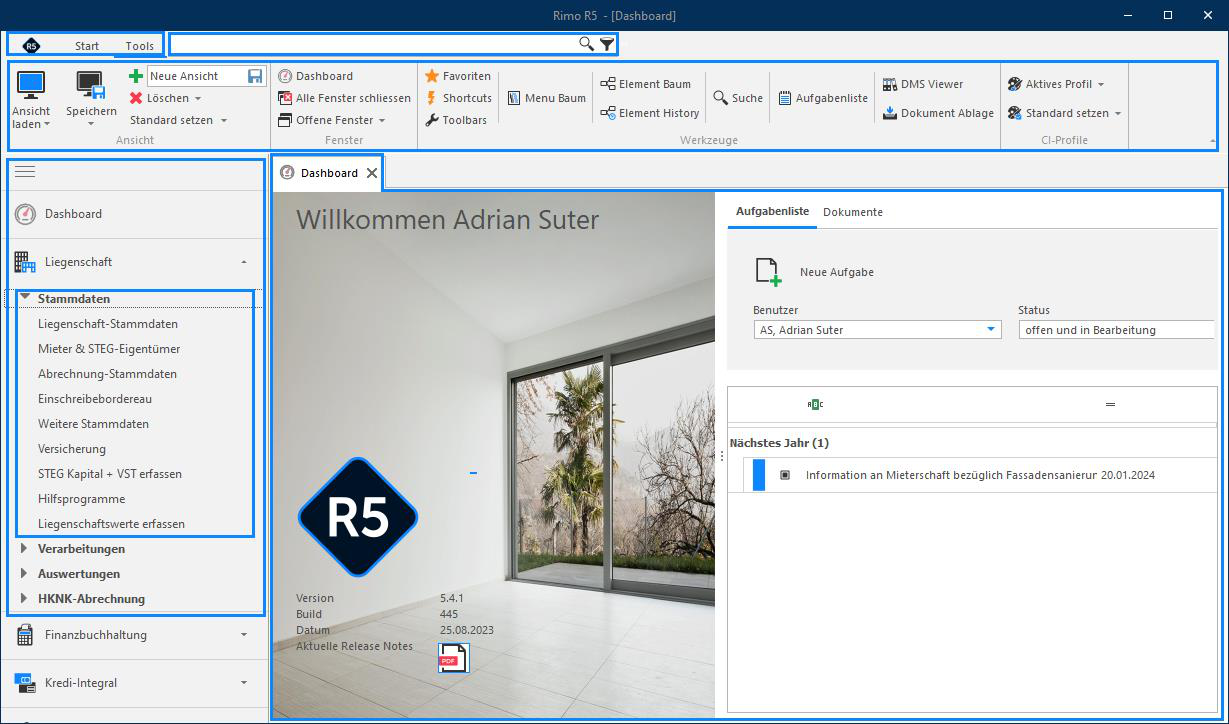1229x724 pixels.
Task: Open Abrechnung-Stammdaten
Action: [x=107, y=374]
